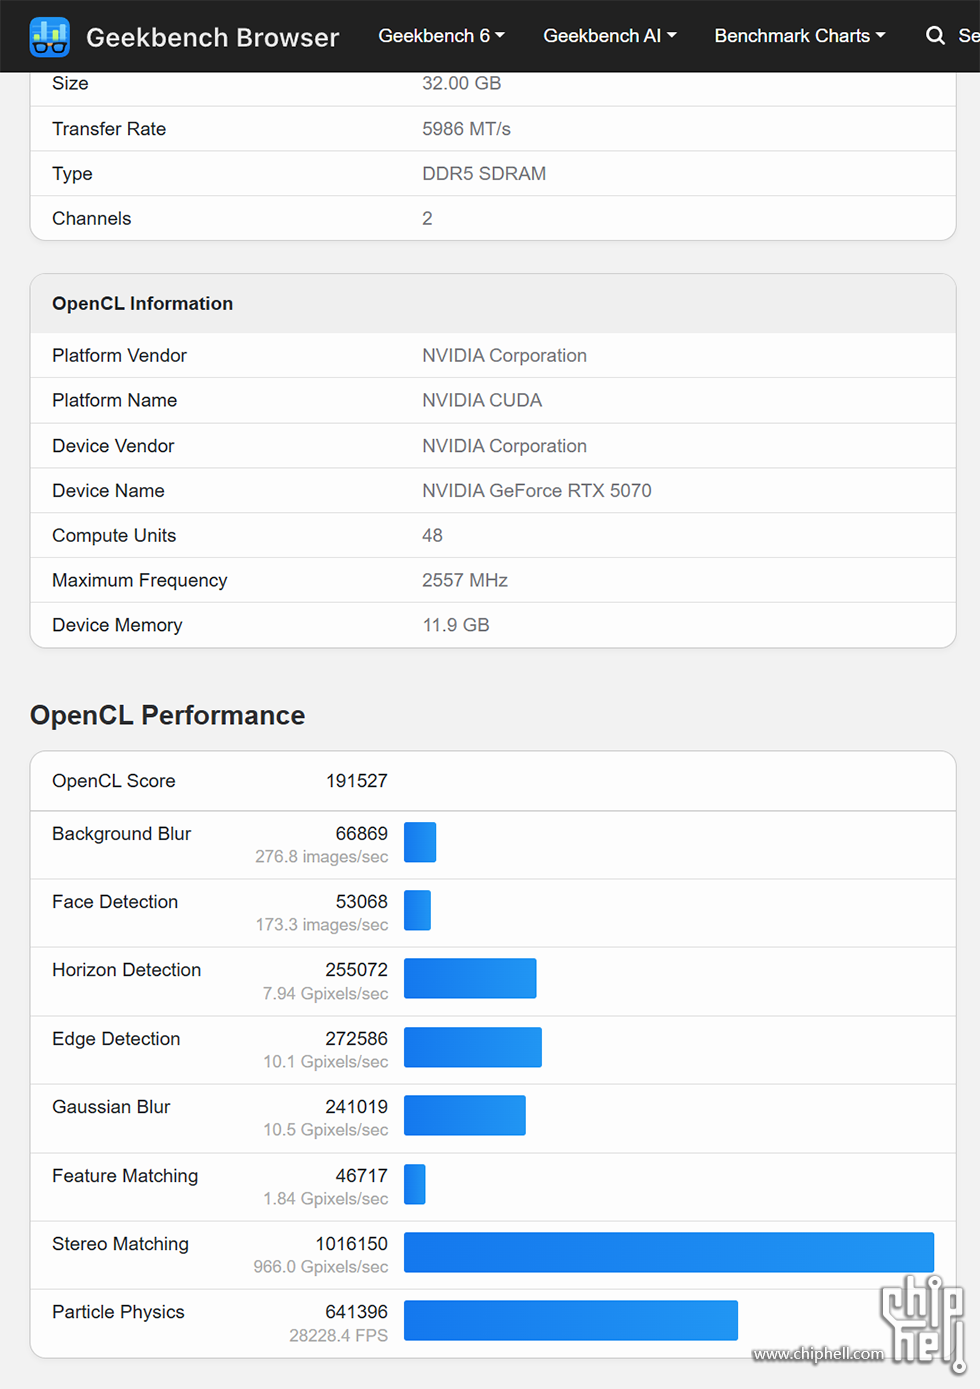Screen dimensions: 980x1389
Task: Expand the Geekbench AI dropdown chevron
Action: [672, 35]
